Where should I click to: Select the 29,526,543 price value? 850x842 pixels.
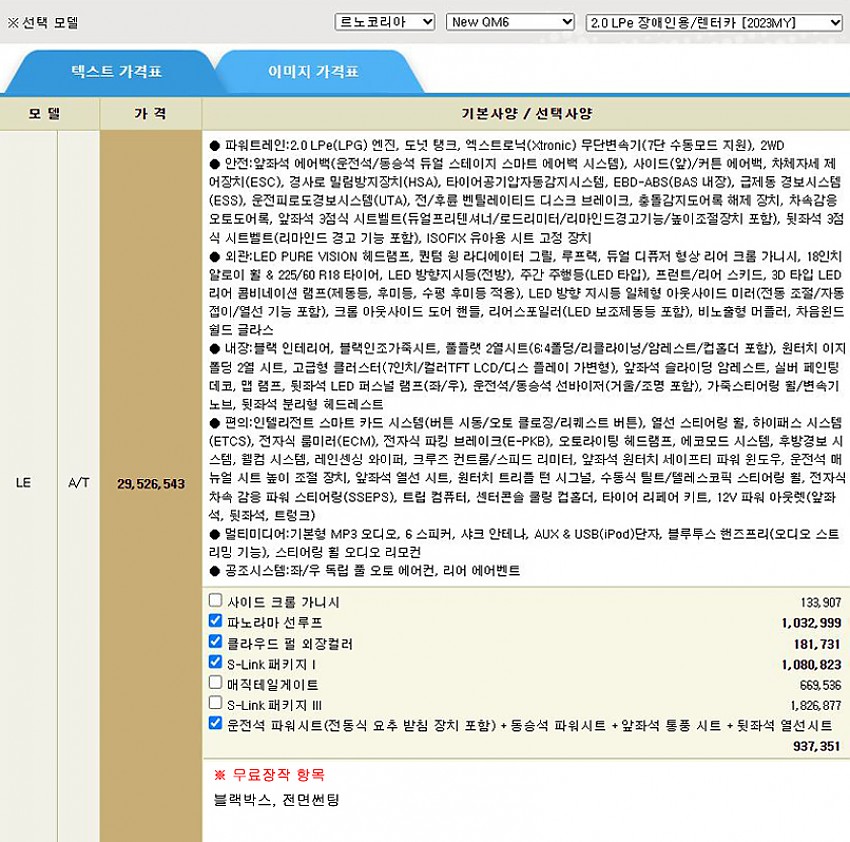(151, 483)
